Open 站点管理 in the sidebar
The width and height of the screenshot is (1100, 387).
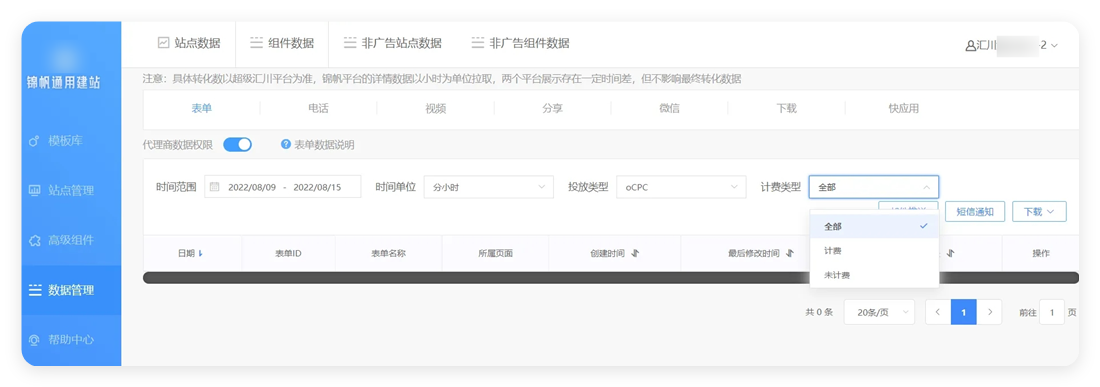(72, 191)
